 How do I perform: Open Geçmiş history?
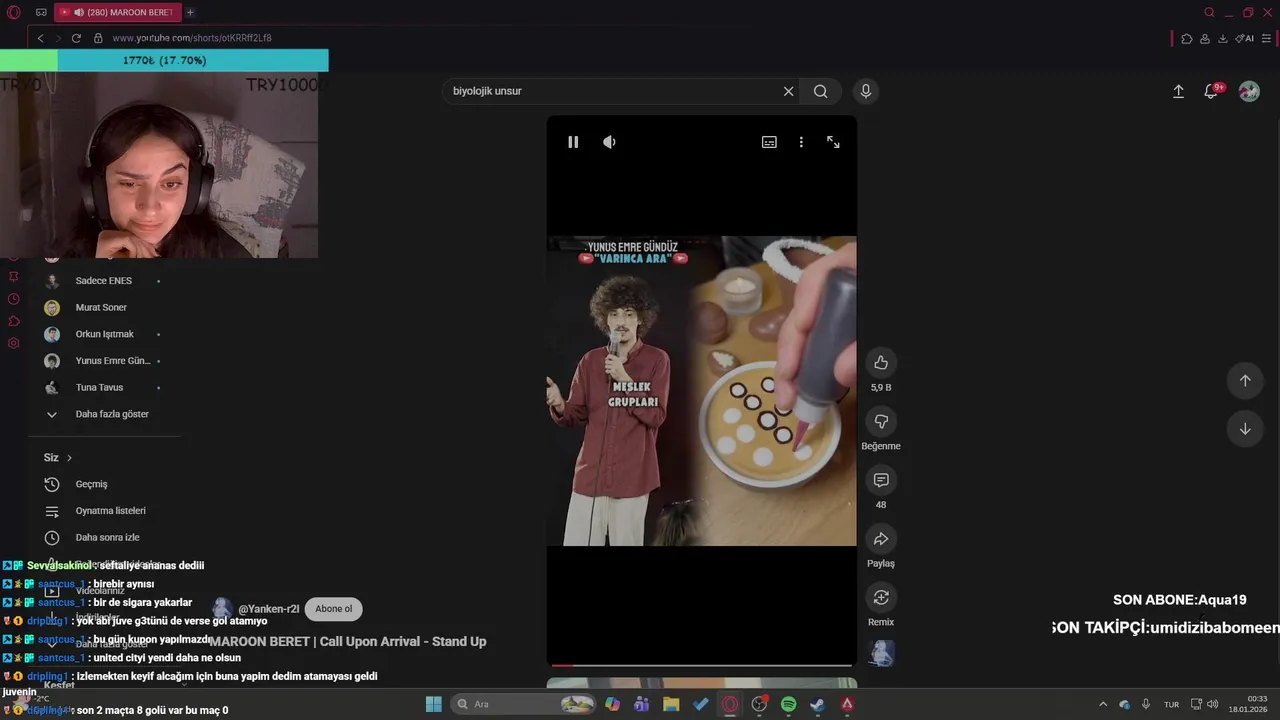91,484
